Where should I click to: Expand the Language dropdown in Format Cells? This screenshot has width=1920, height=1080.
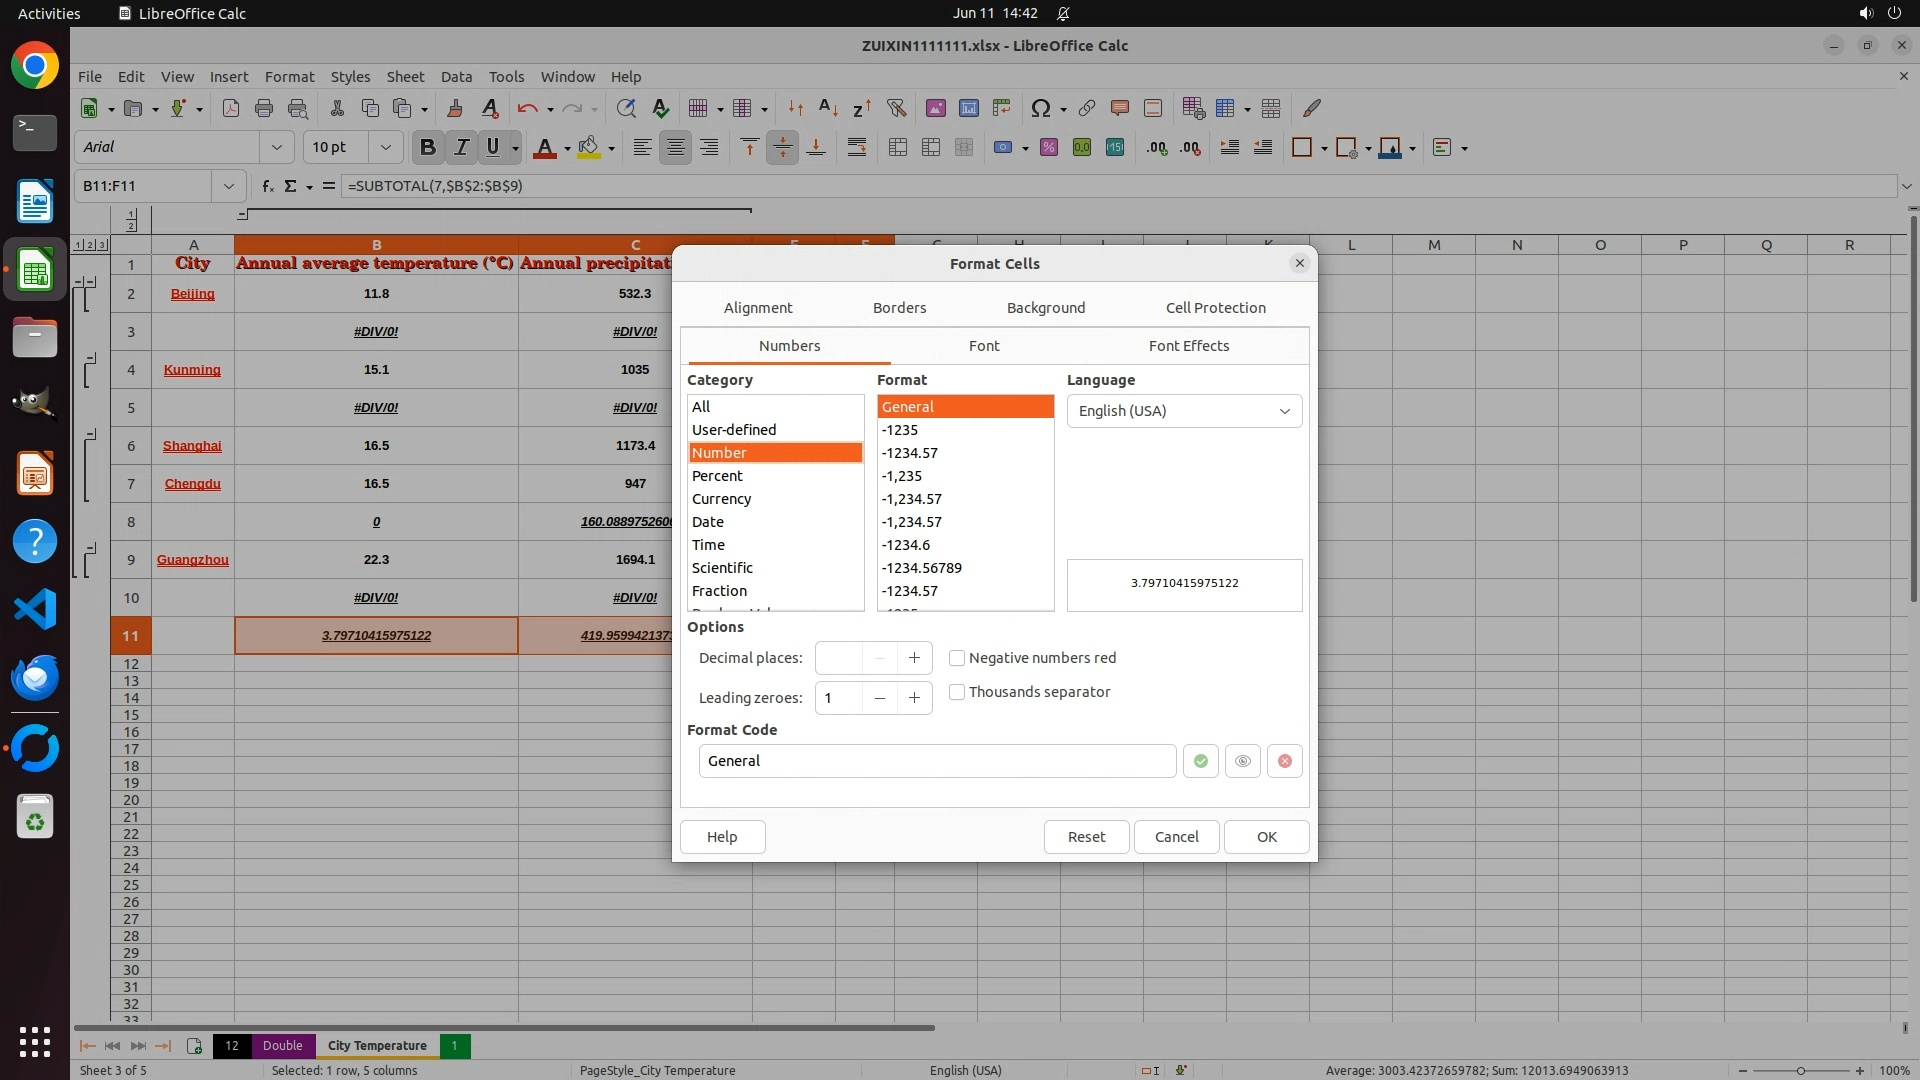1184,411
